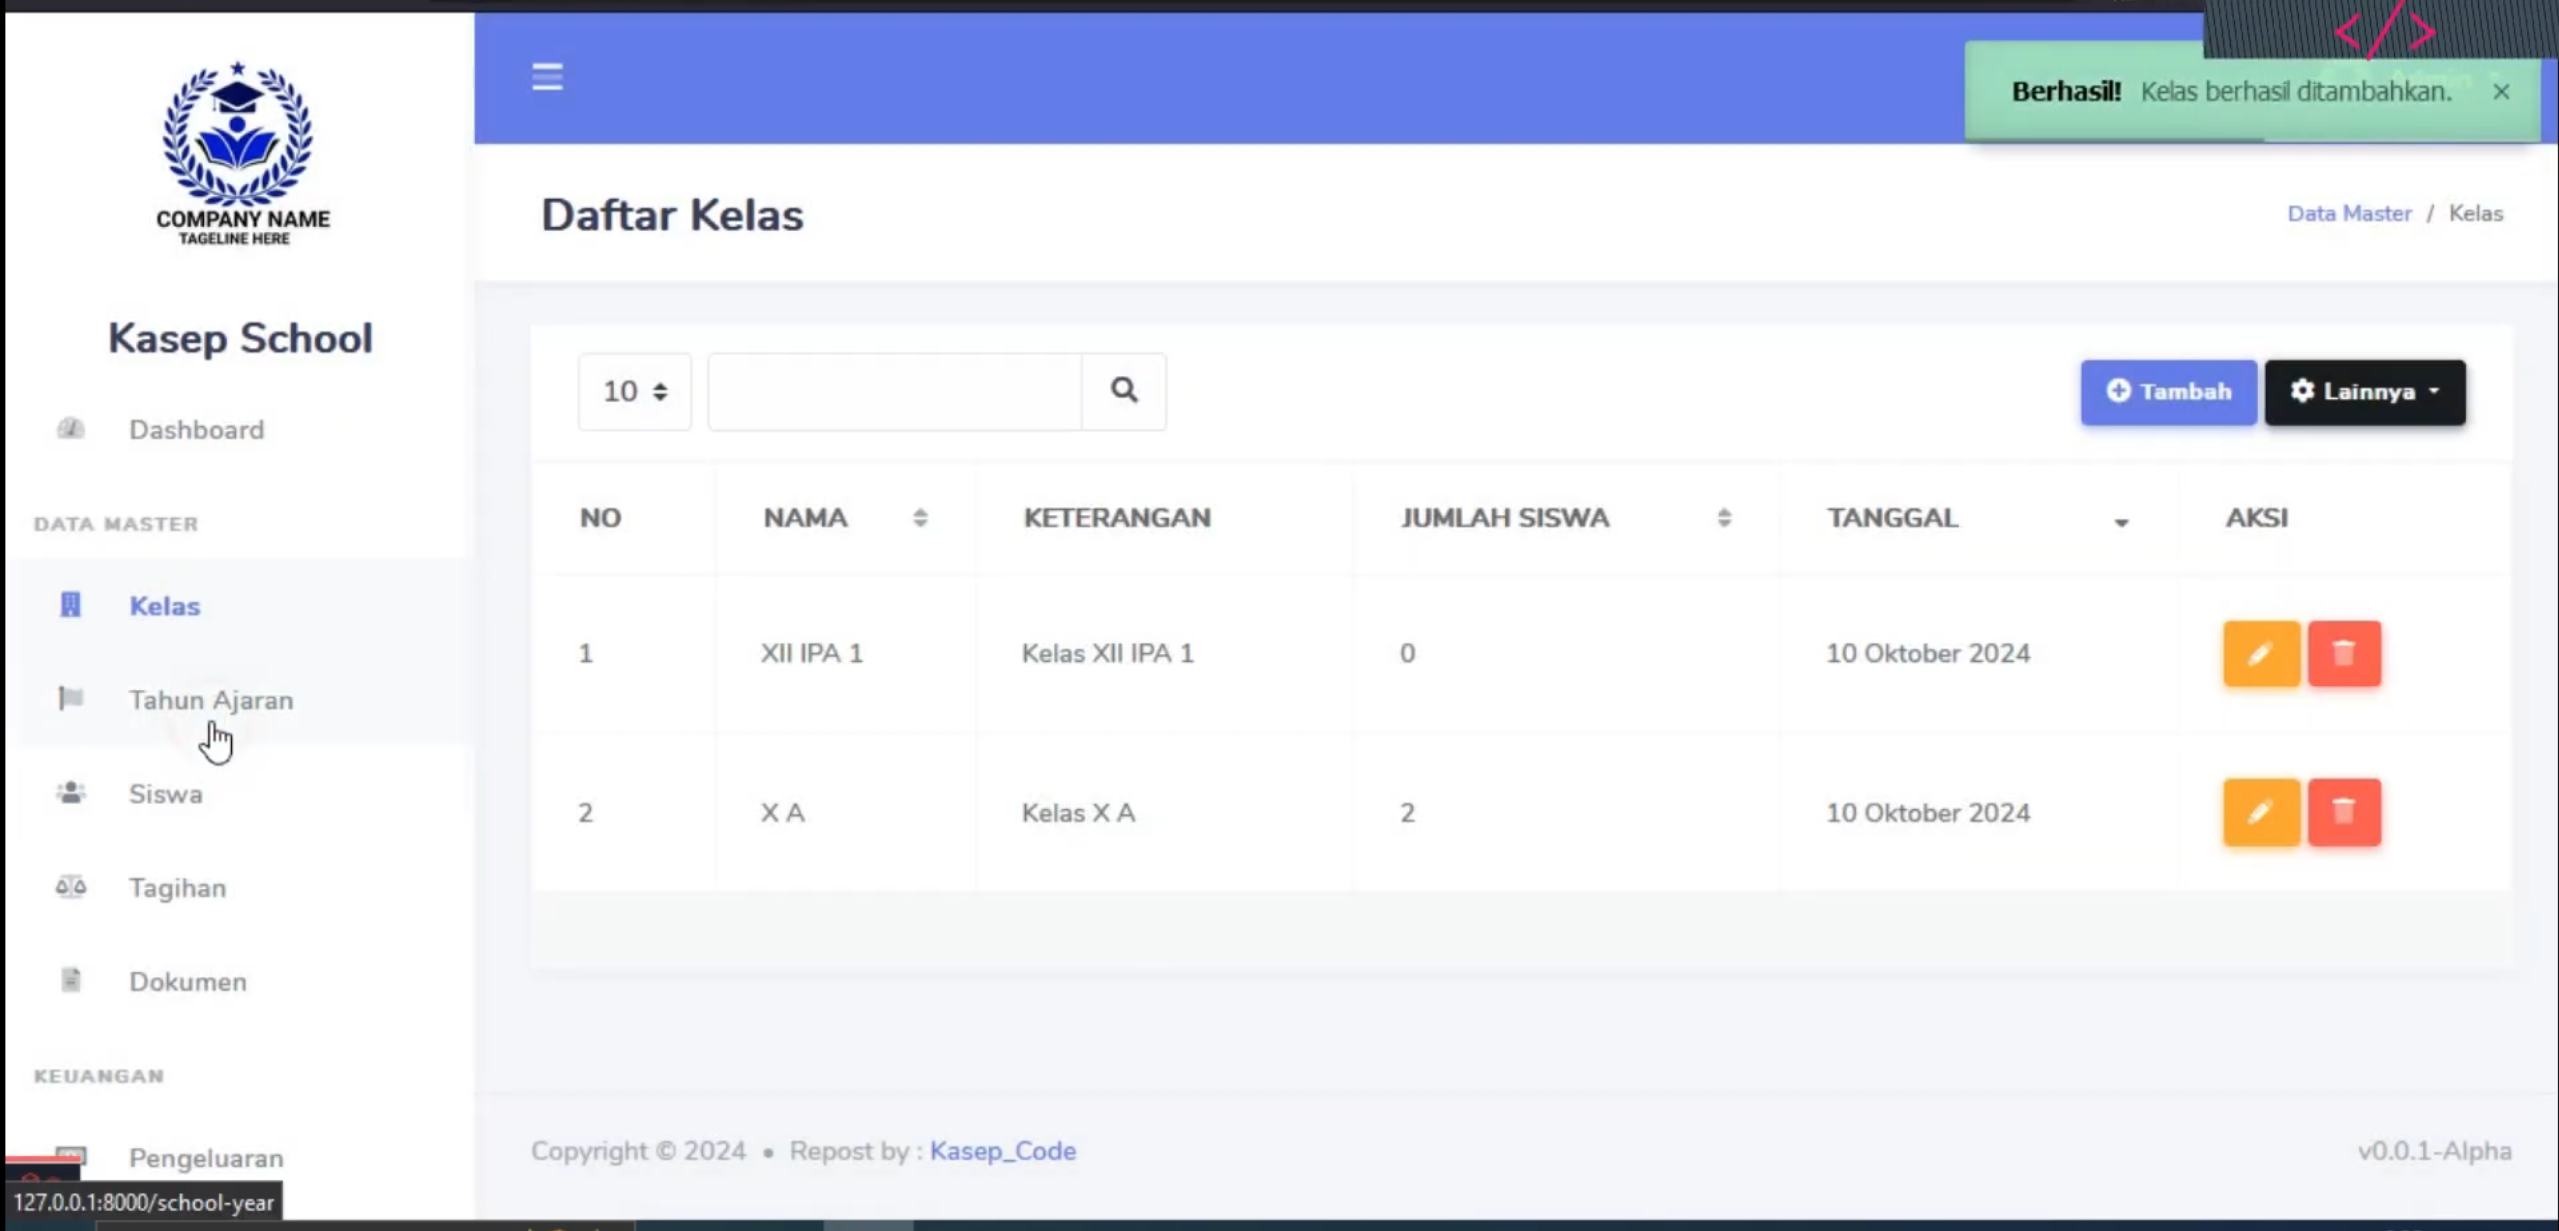This screenshot has height=1231, width=2559.
Task: Edit the XII IPA 1 class row
Action: tap(2261, 654)
